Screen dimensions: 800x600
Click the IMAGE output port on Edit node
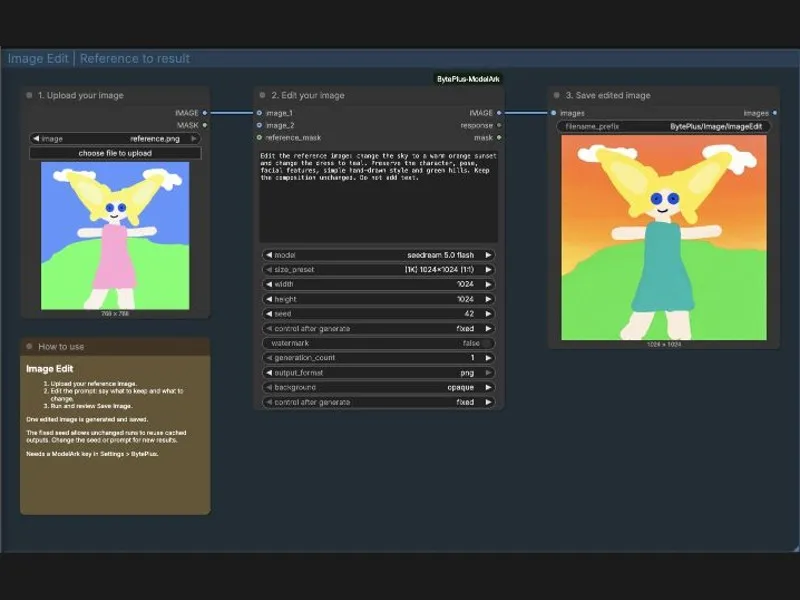point(499,113)
